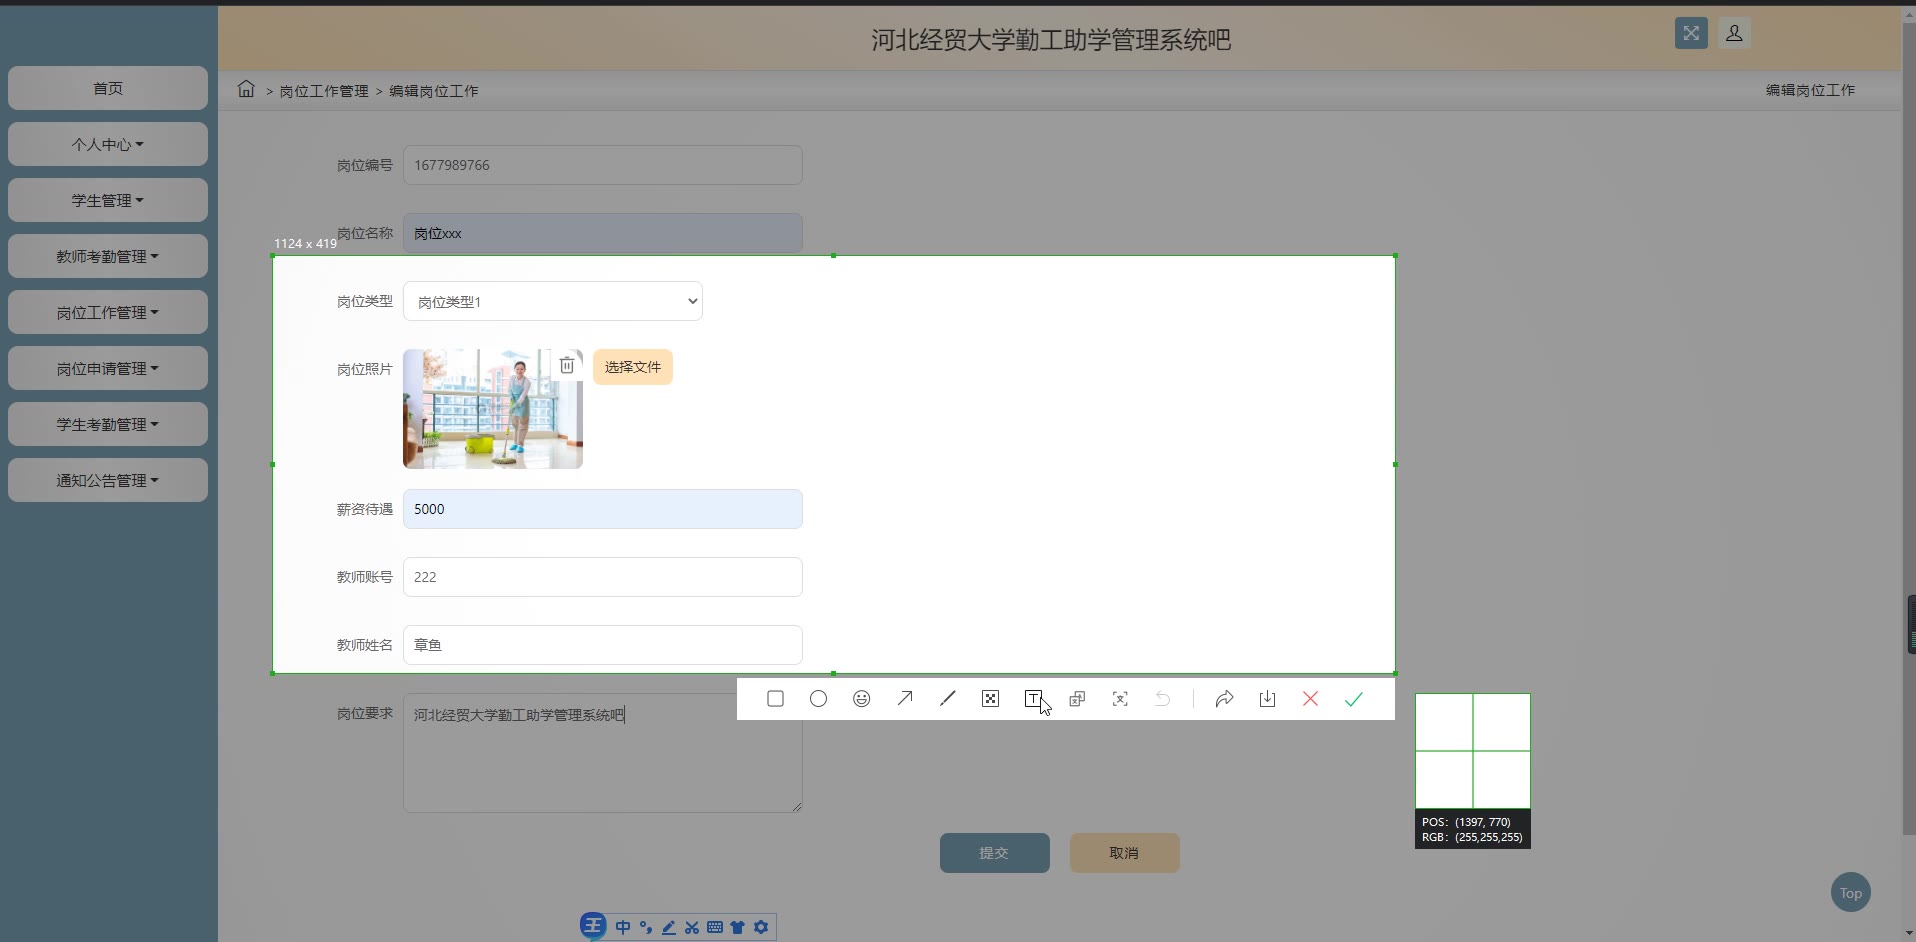Click the 提交 submit button
This screenshot has width=1916, height=942.
point(995,853)
